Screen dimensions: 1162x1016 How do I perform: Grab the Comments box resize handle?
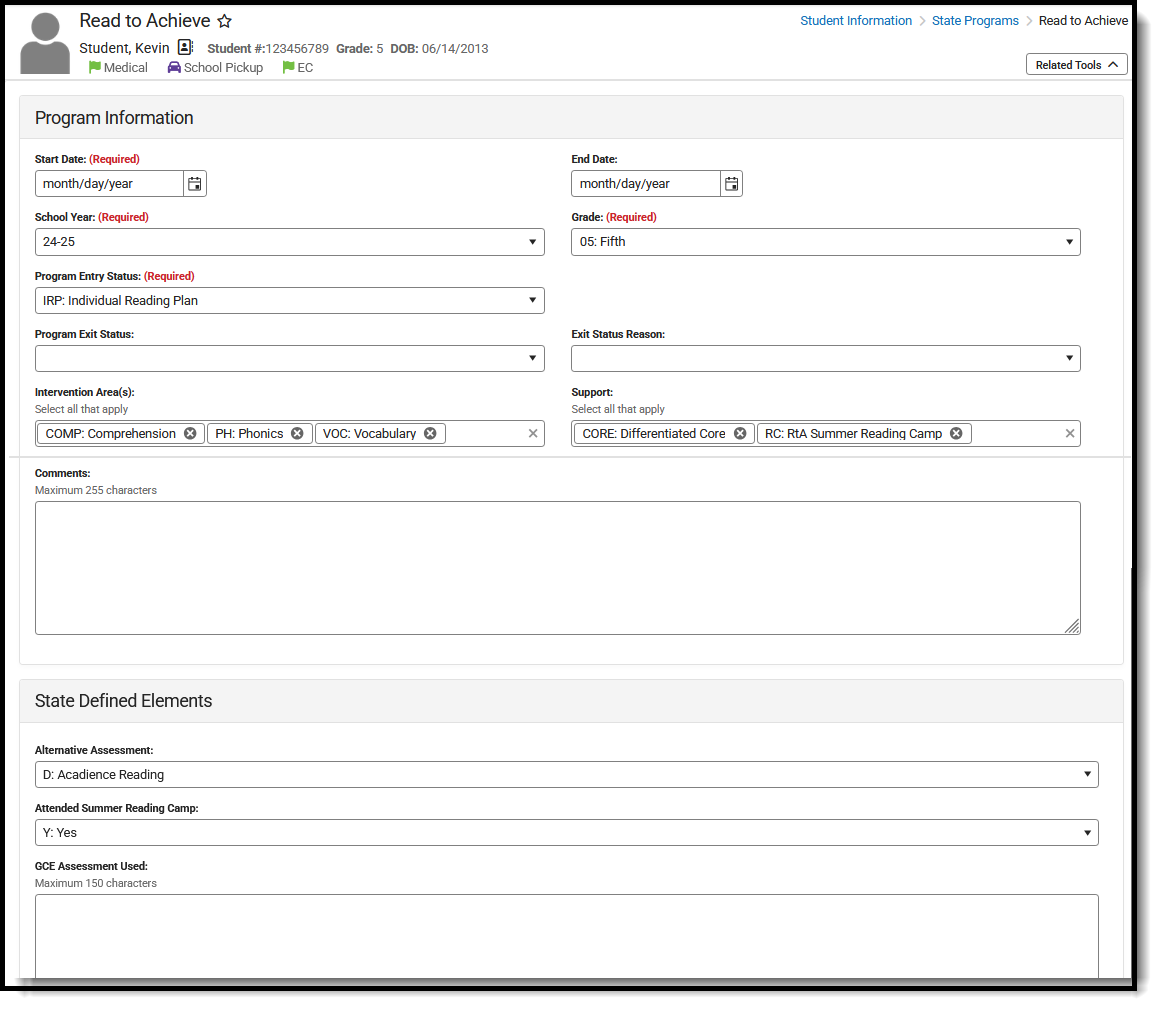click(x=1072, y=626)
